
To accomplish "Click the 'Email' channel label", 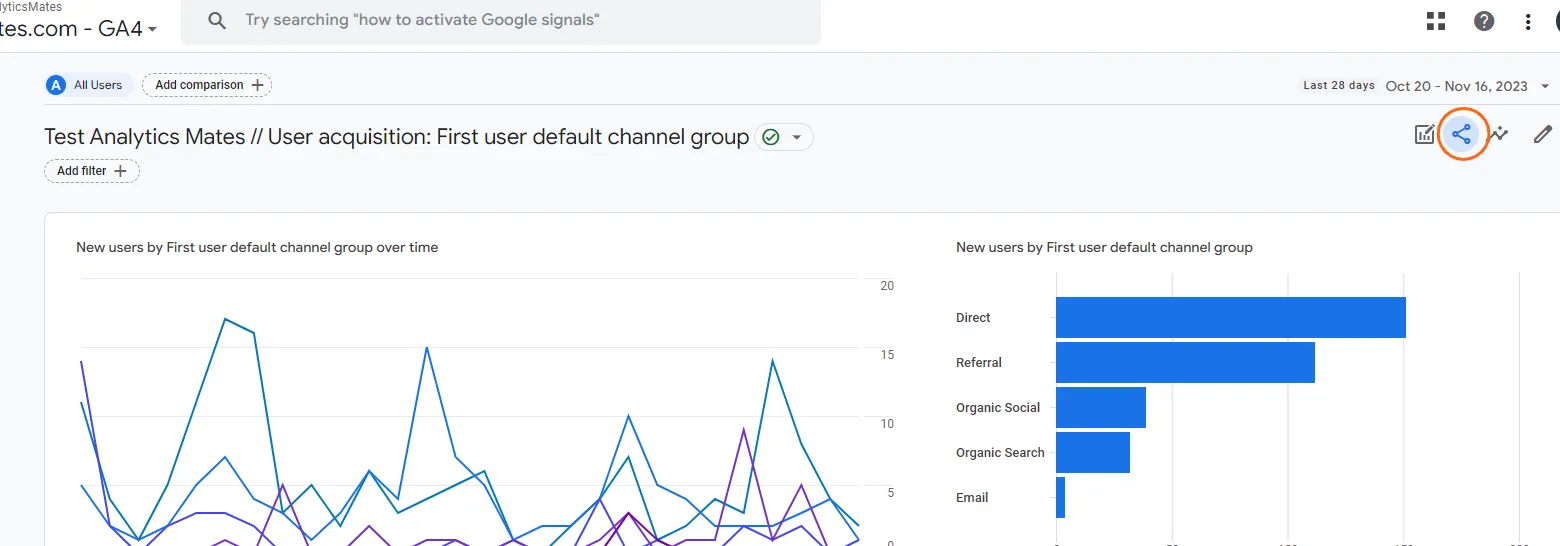I will click(972, 497).
